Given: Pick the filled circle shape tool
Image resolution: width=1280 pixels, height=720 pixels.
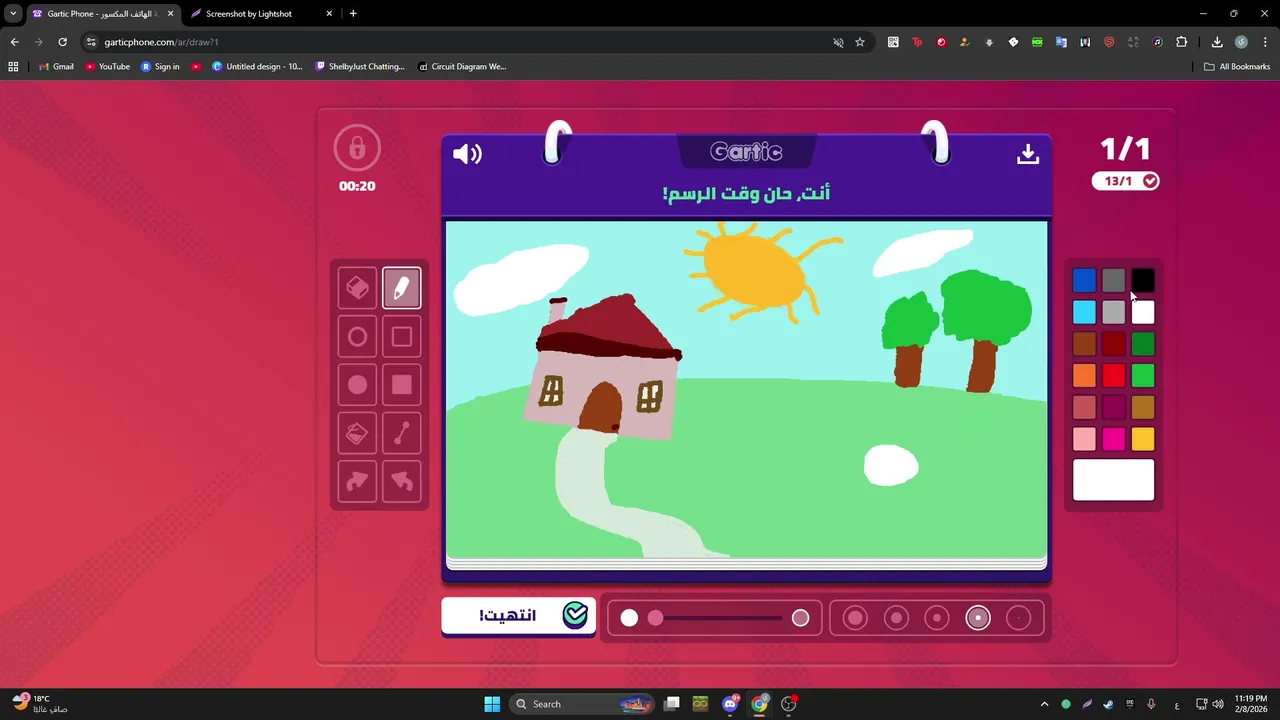Looking at the screenshot, I should [357, 385].
